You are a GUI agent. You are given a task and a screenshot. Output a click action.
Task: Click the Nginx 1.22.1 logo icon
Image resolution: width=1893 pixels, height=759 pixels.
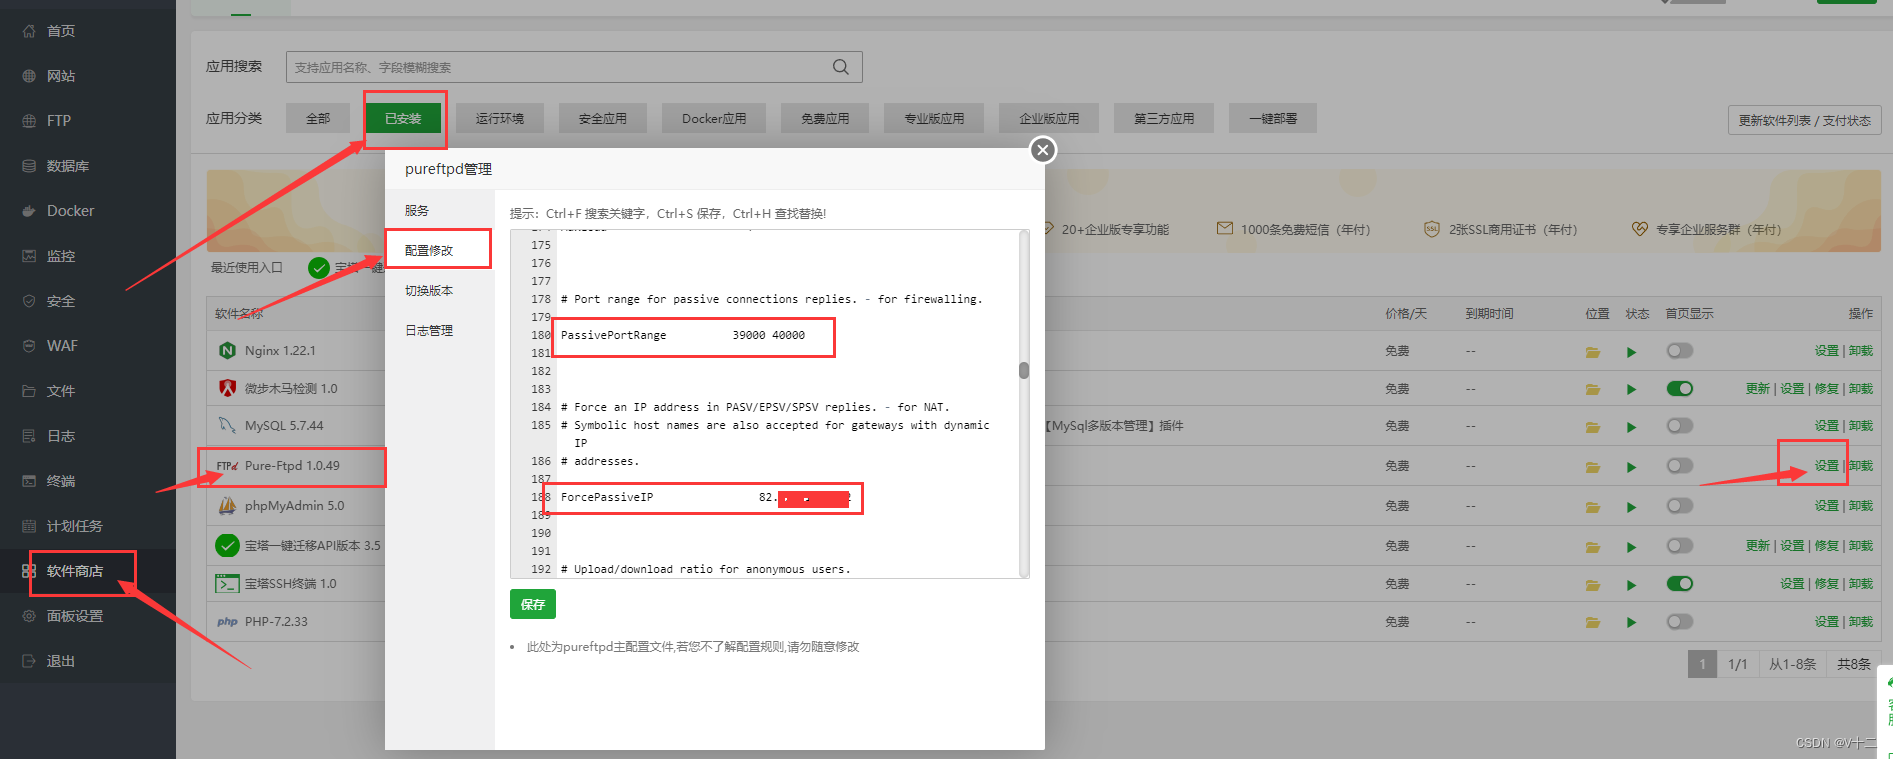[x=227, y=350]
